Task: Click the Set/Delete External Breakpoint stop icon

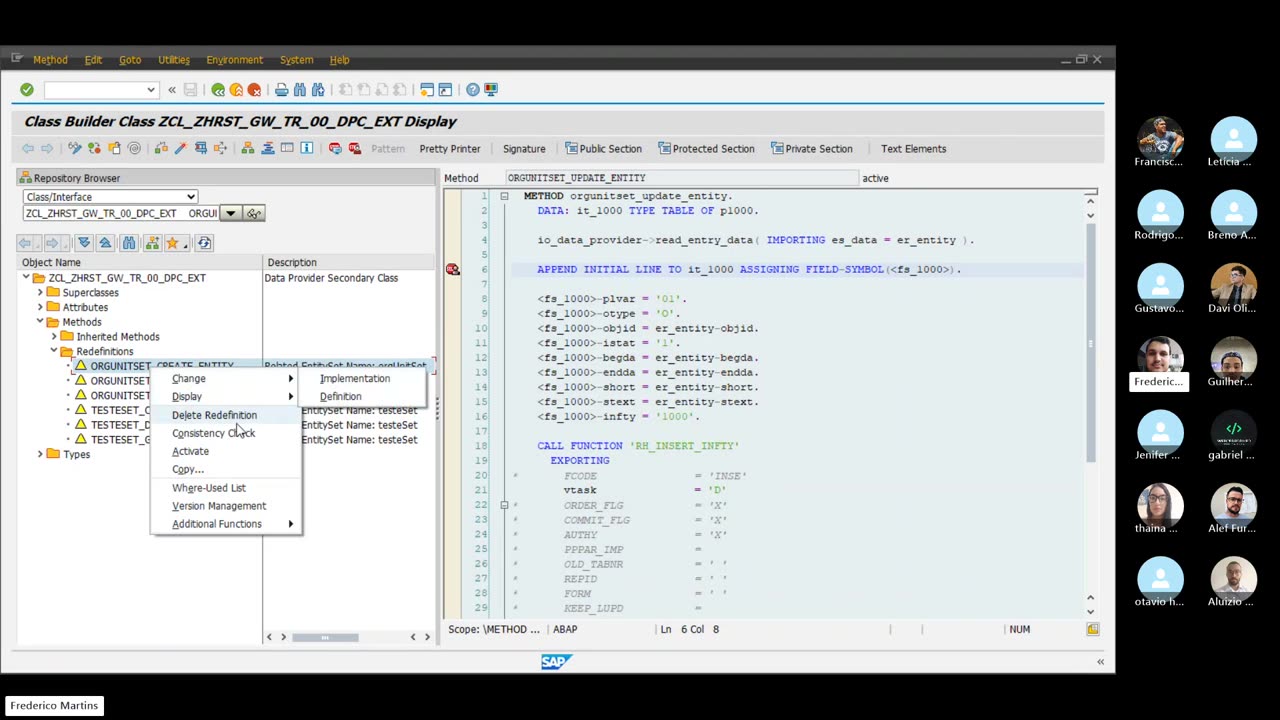Action: click(x=355, y=148)
